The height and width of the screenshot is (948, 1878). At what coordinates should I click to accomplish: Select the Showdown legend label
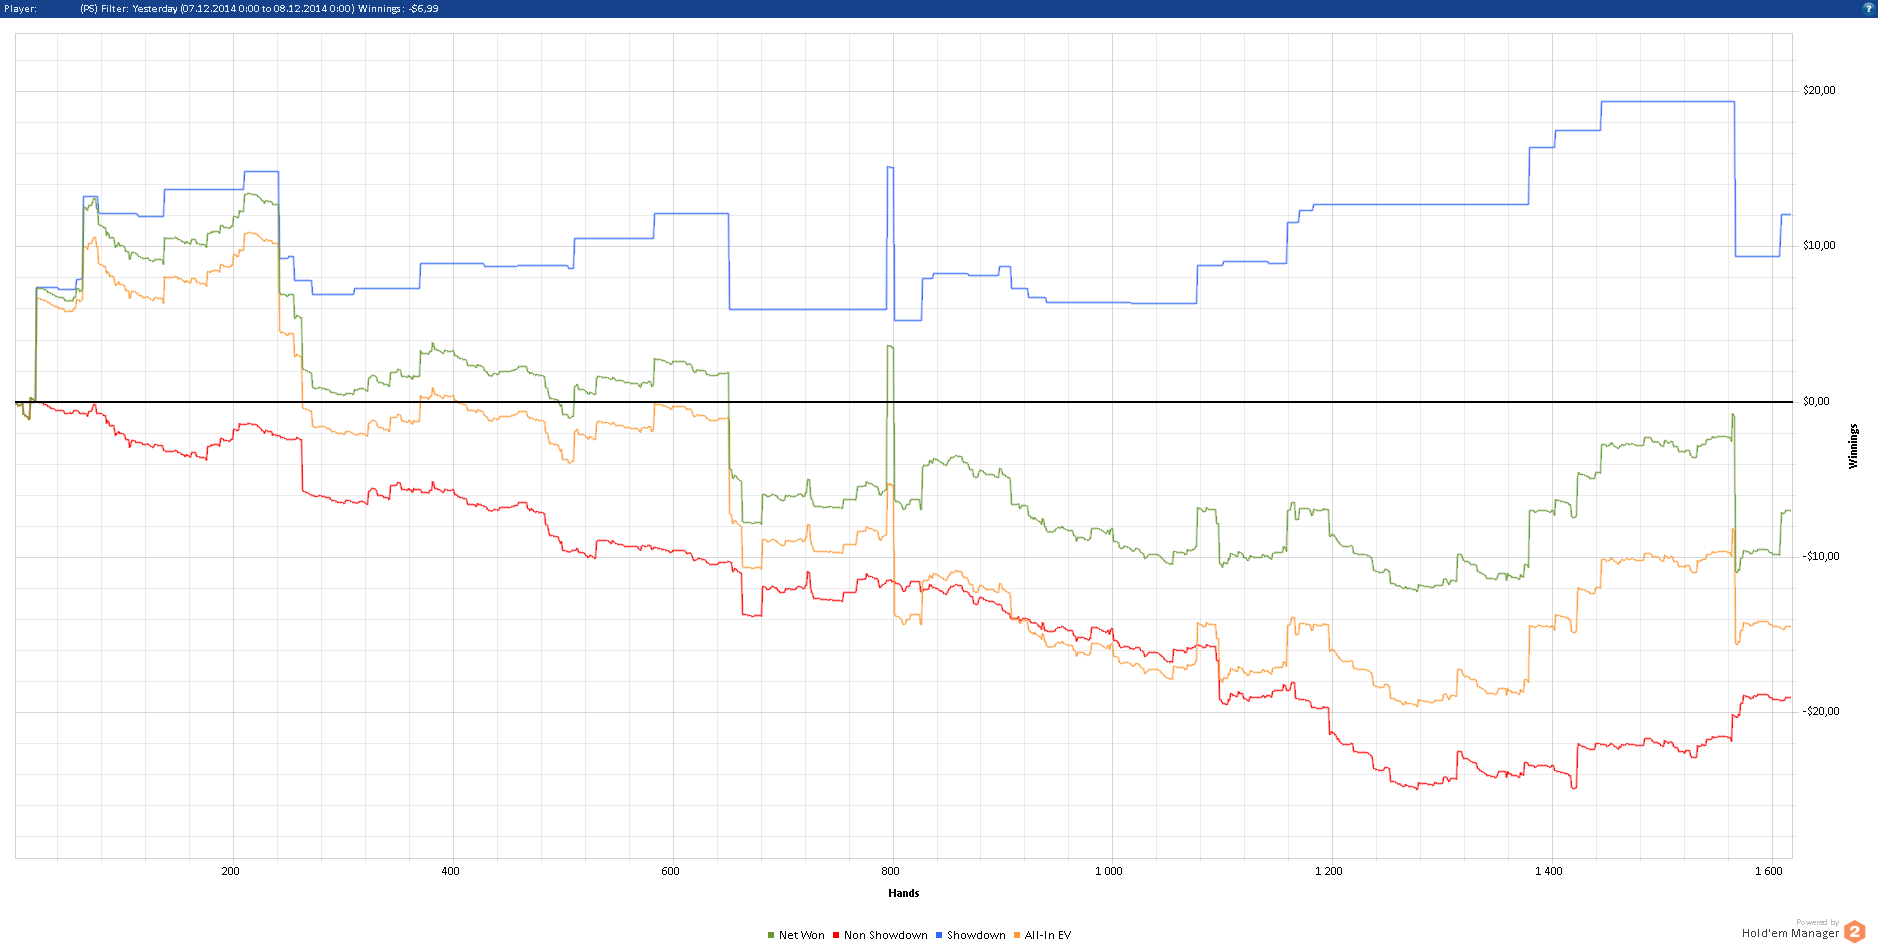(976, 935)
